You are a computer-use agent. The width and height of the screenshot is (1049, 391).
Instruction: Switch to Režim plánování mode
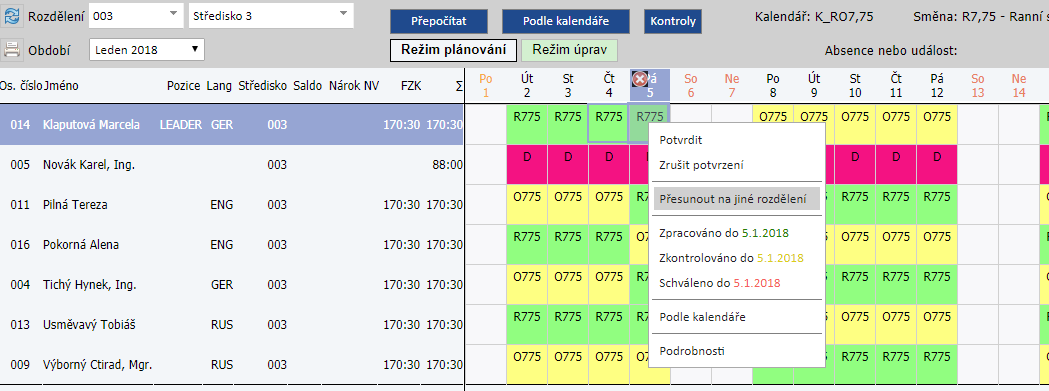point(454,50)
